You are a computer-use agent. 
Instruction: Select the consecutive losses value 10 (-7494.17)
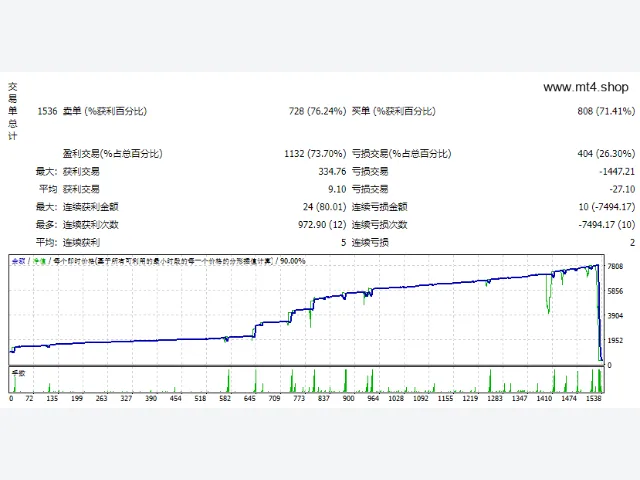[607, 207]
